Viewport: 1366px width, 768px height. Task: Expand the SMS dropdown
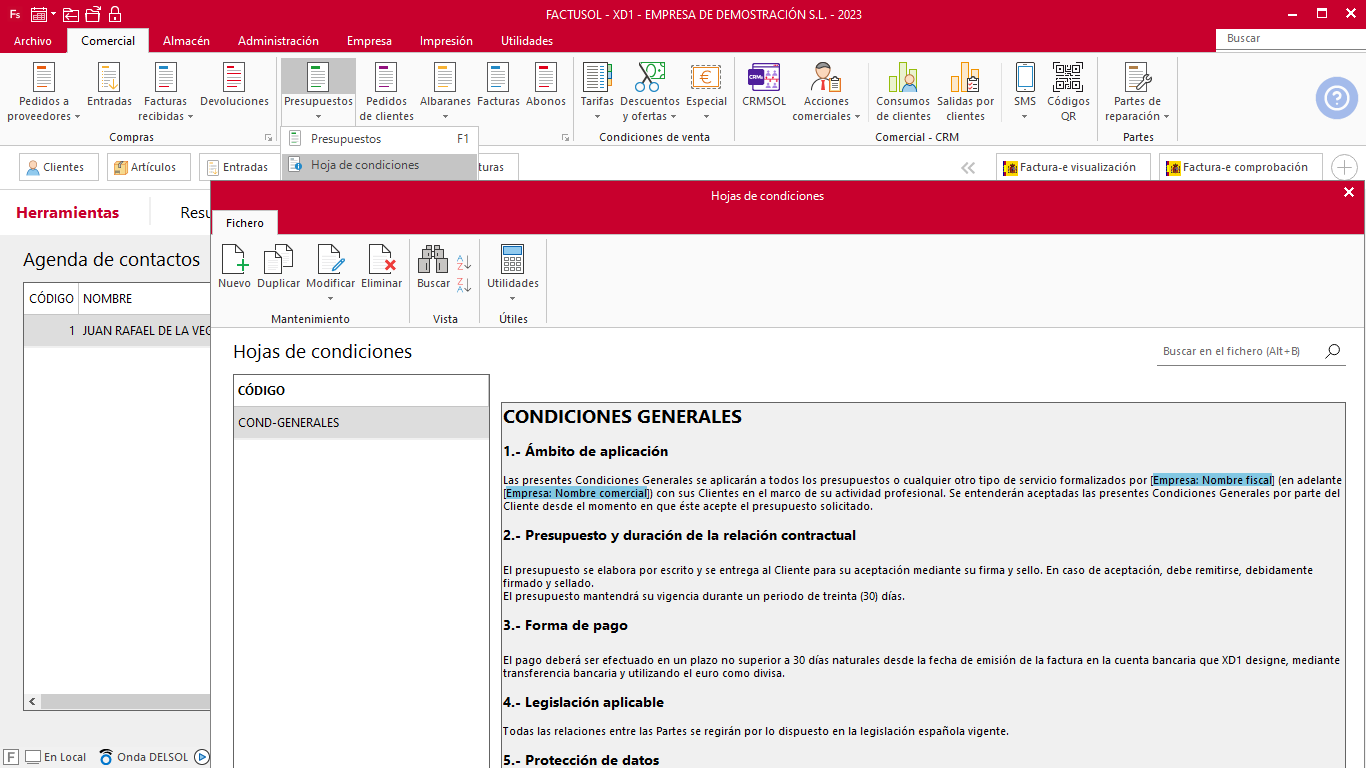pyautogui.click(x=1024, y=116)
